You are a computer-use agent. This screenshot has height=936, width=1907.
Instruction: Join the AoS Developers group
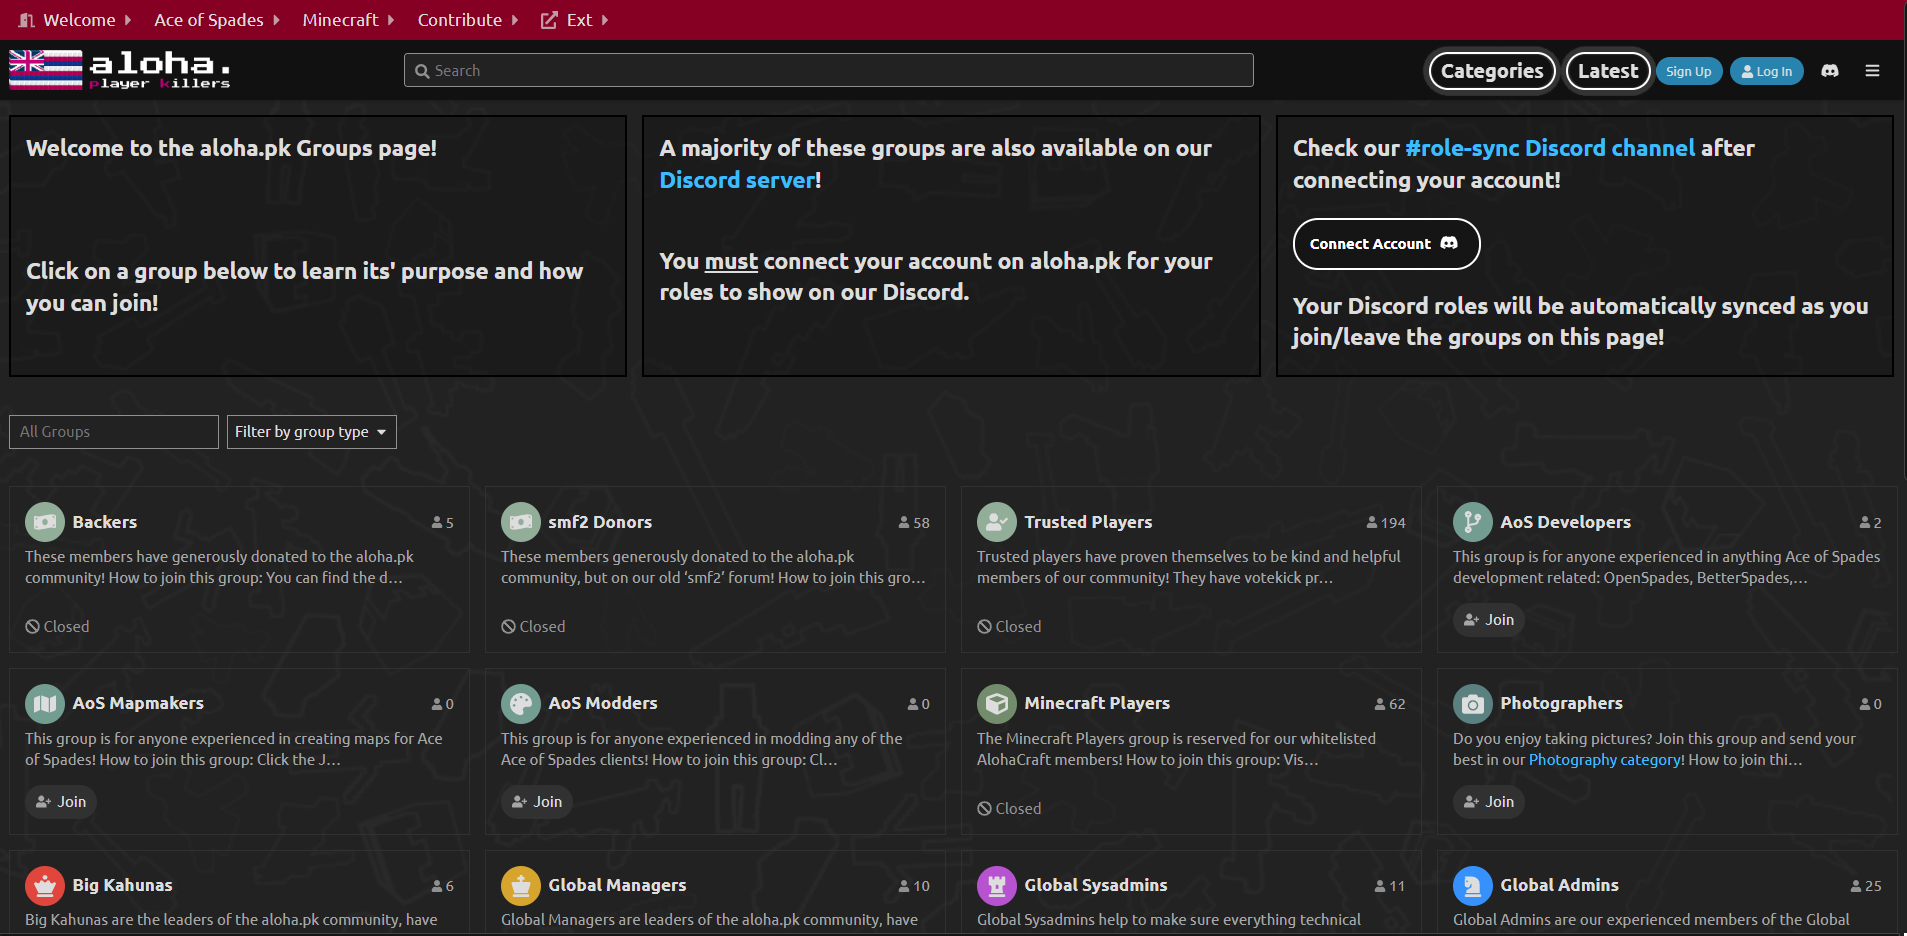[1489, 620]
